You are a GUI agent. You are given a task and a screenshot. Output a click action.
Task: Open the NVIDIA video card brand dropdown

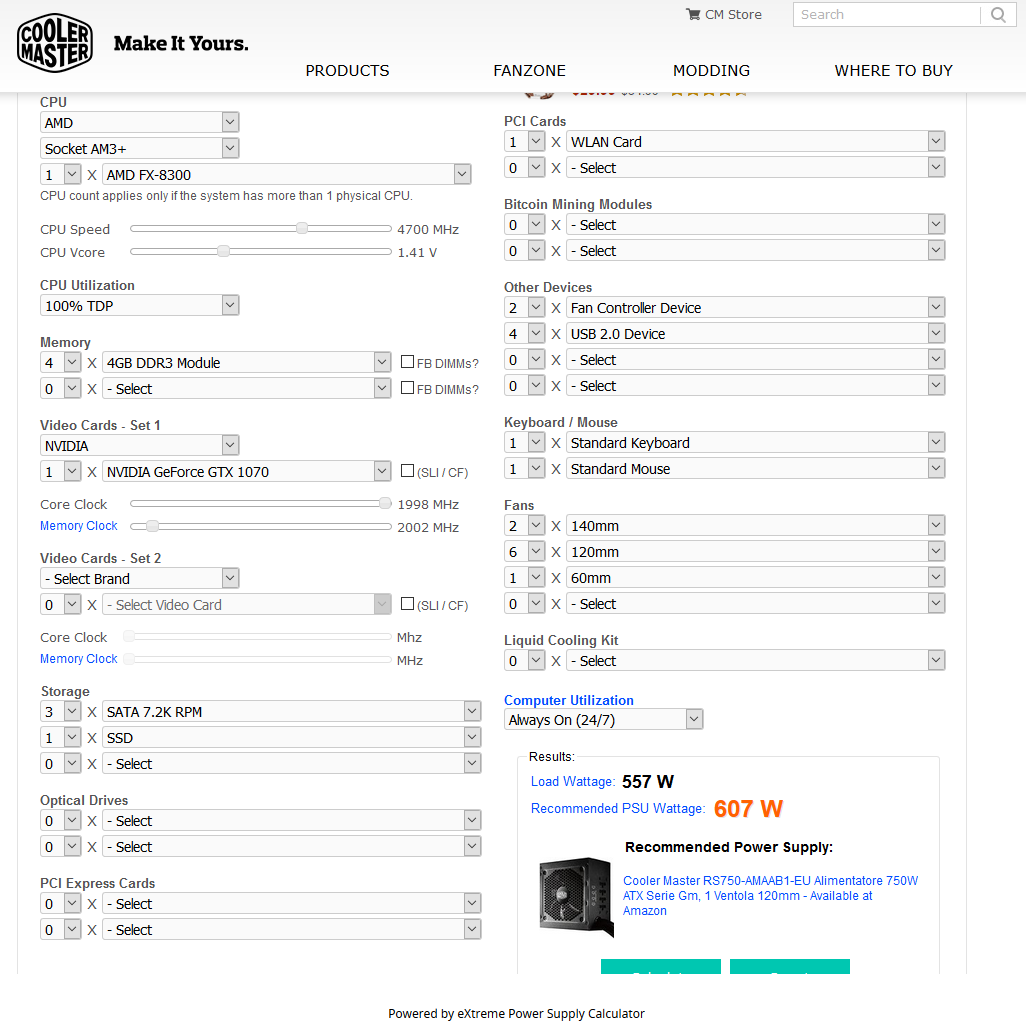click(x=140, y=446)
